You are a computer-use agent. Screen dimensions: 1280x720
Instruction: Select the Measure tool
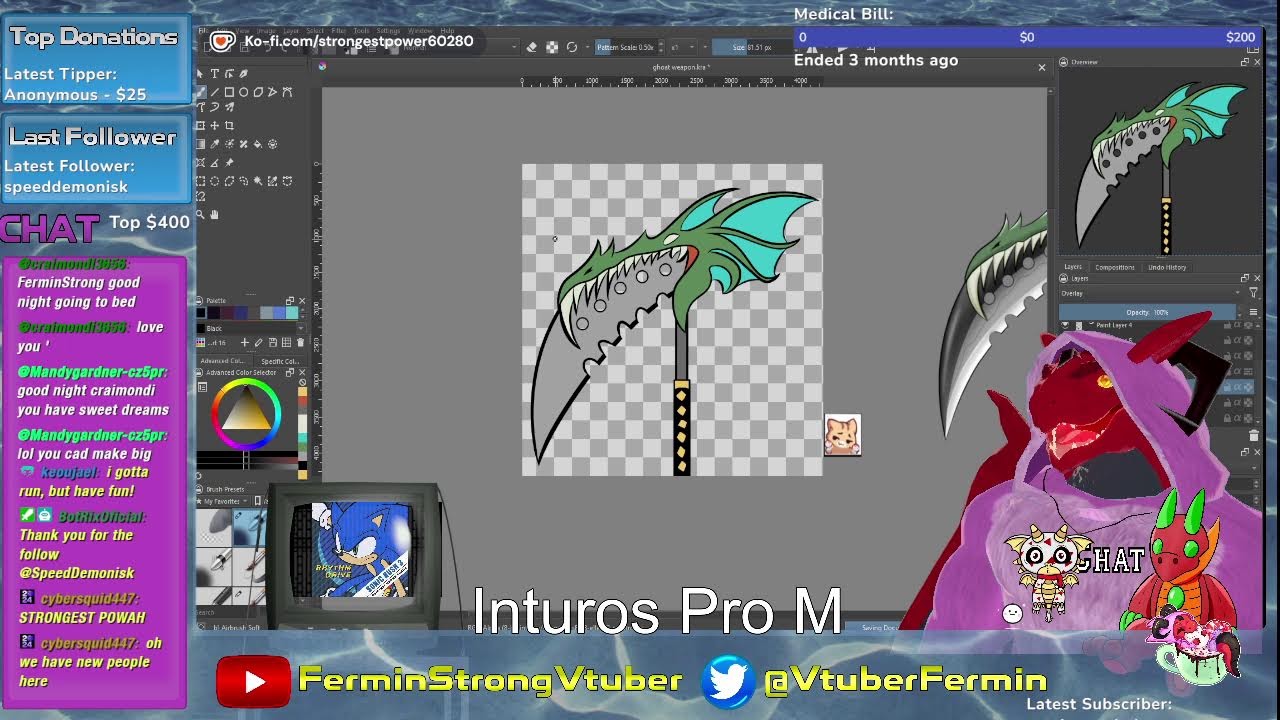click(214, 163)
